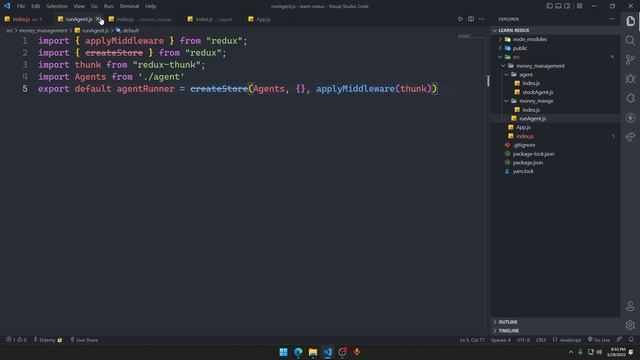Click the Live Share arrow icon in the activity bar

630,137
